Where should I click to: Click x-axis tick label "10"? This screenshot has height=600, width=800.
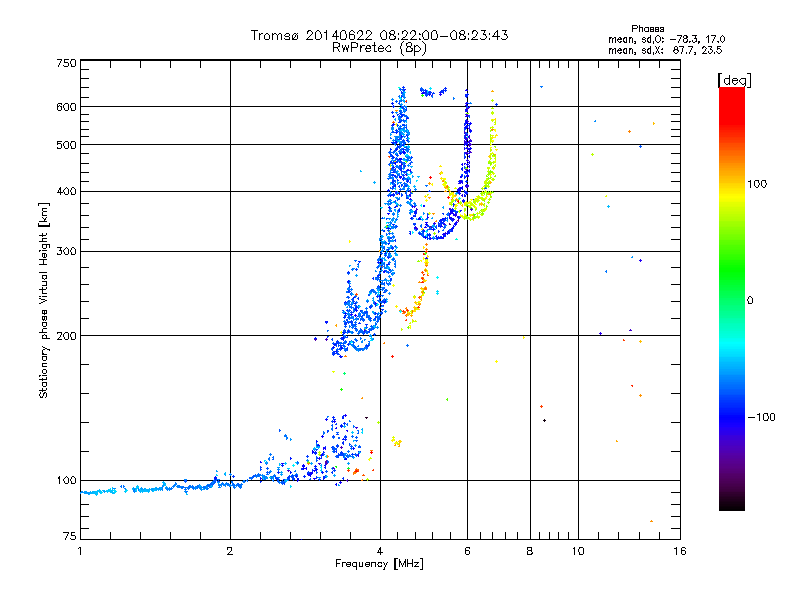click(x=578, y=551)
